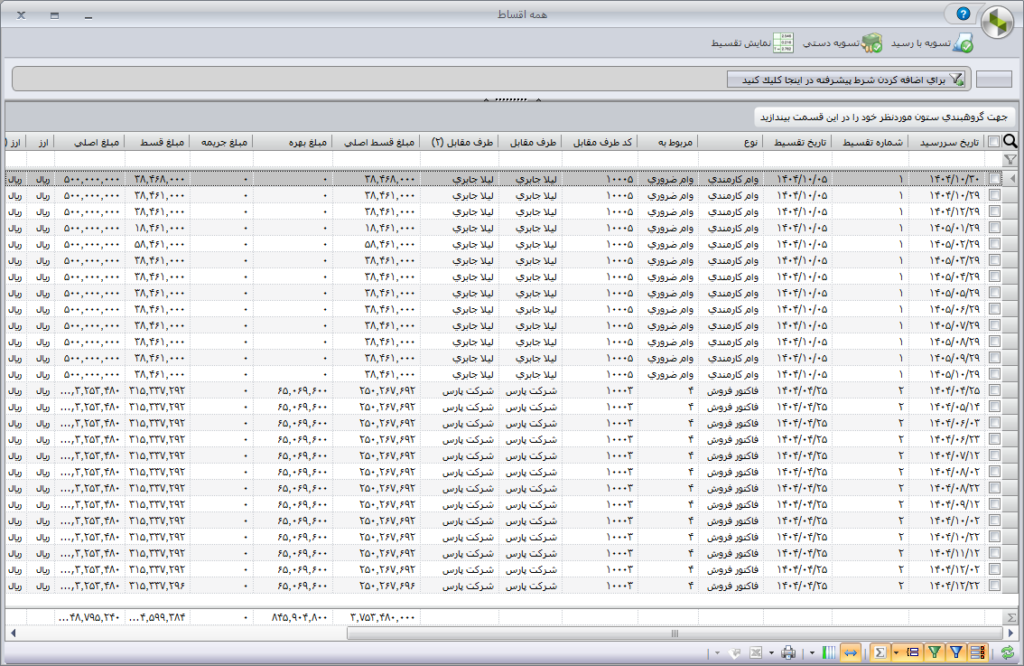
Task: Tick the checkbox for row dated ۱۴۰۴/۱۰/۳۰
Action: coord(994,178)
